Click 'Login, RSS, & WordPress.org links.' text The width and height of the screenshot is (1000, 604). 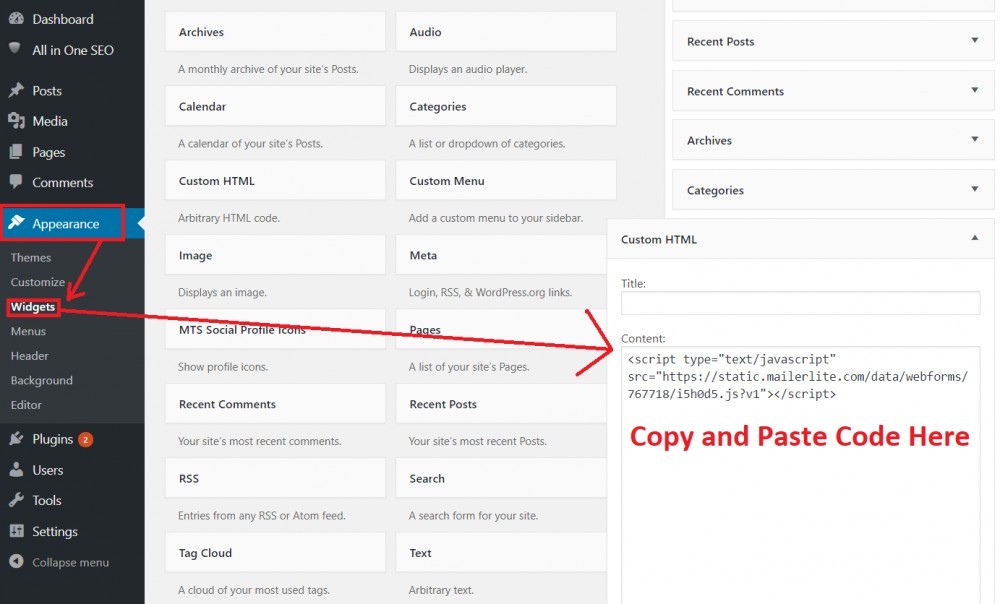tap(490, 292)
